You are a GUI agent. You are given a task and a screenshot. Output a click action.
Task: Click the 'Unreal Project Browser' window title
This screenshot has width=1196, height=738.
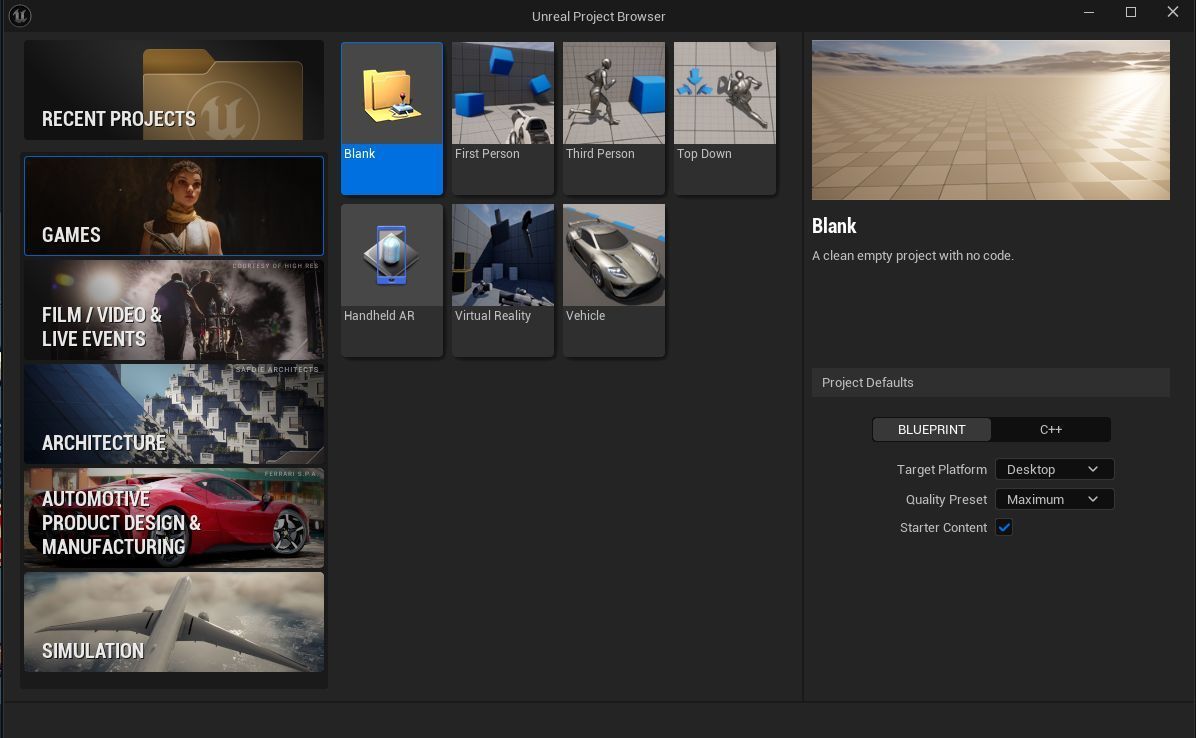tap(598, 16)
